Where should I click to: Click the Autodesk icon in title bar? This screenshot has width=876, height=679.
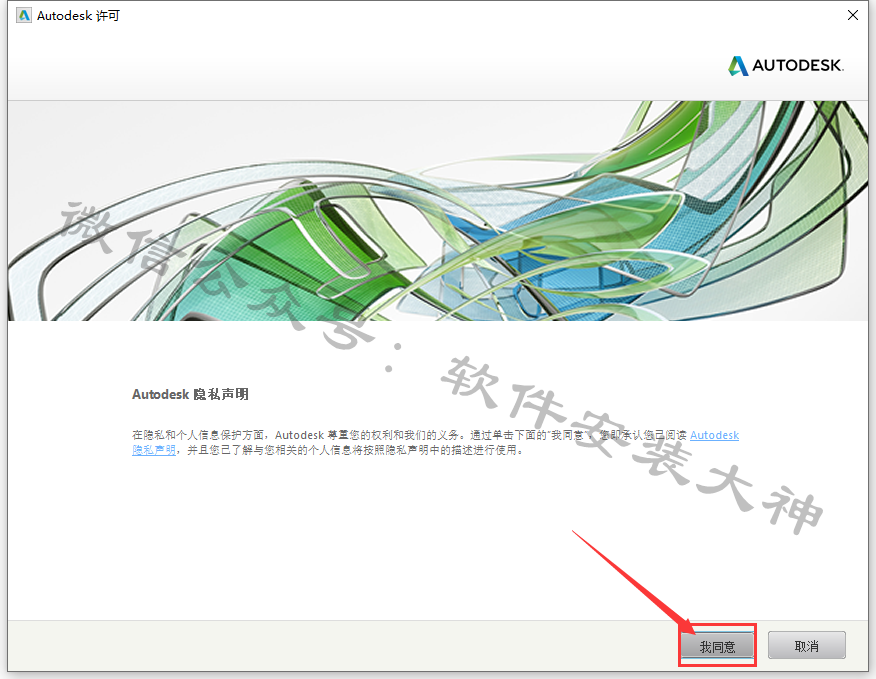point(24,15)
